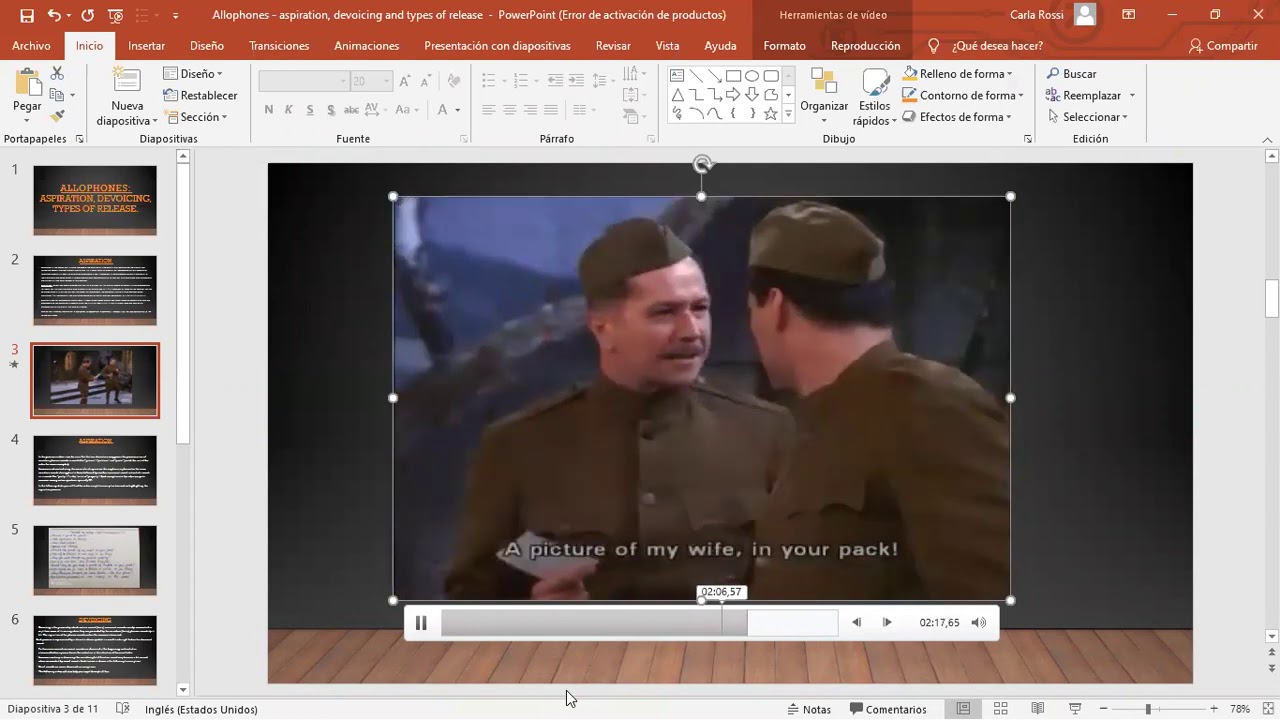Click the Format Painter brush icon
This screenshot has height=720, width=1280.
[57, 116]
